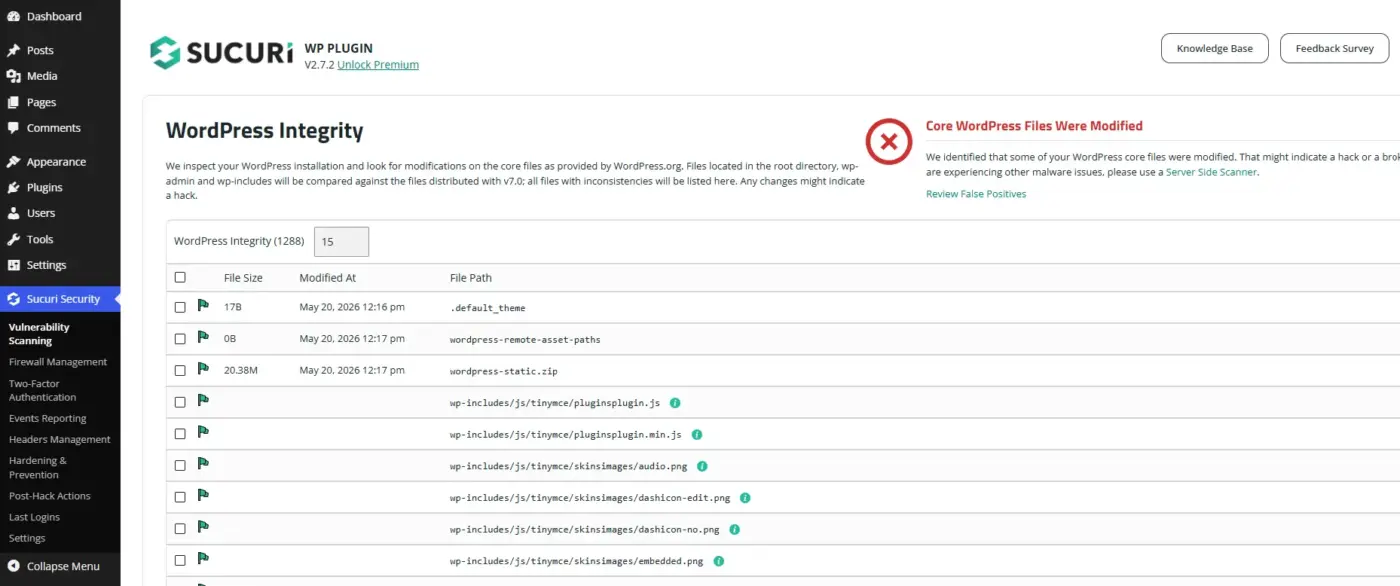Check the dashicon-edit.png row checkbox

pyautogui.click(x=180, y=497)
